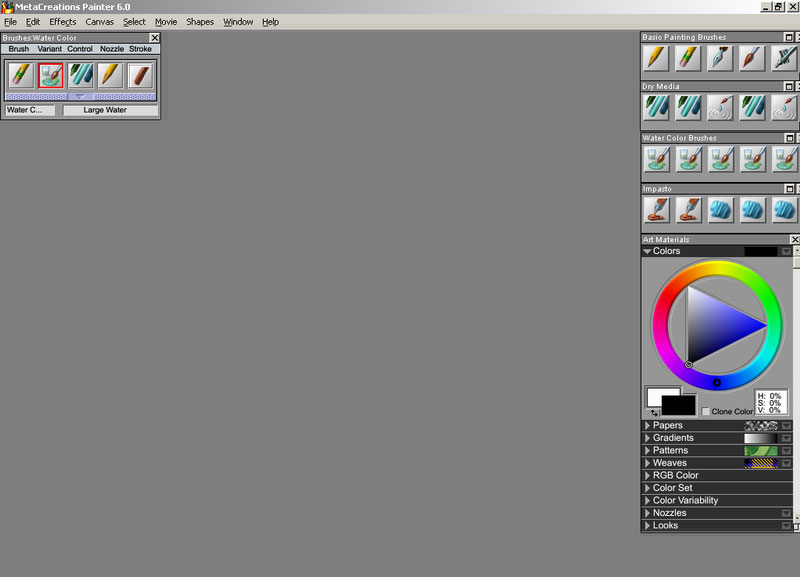The height and width of the screenshot is (577, 800).
Task: Select the white secondary color swatch
Action: pyautogui.click(x=655, y=395)
